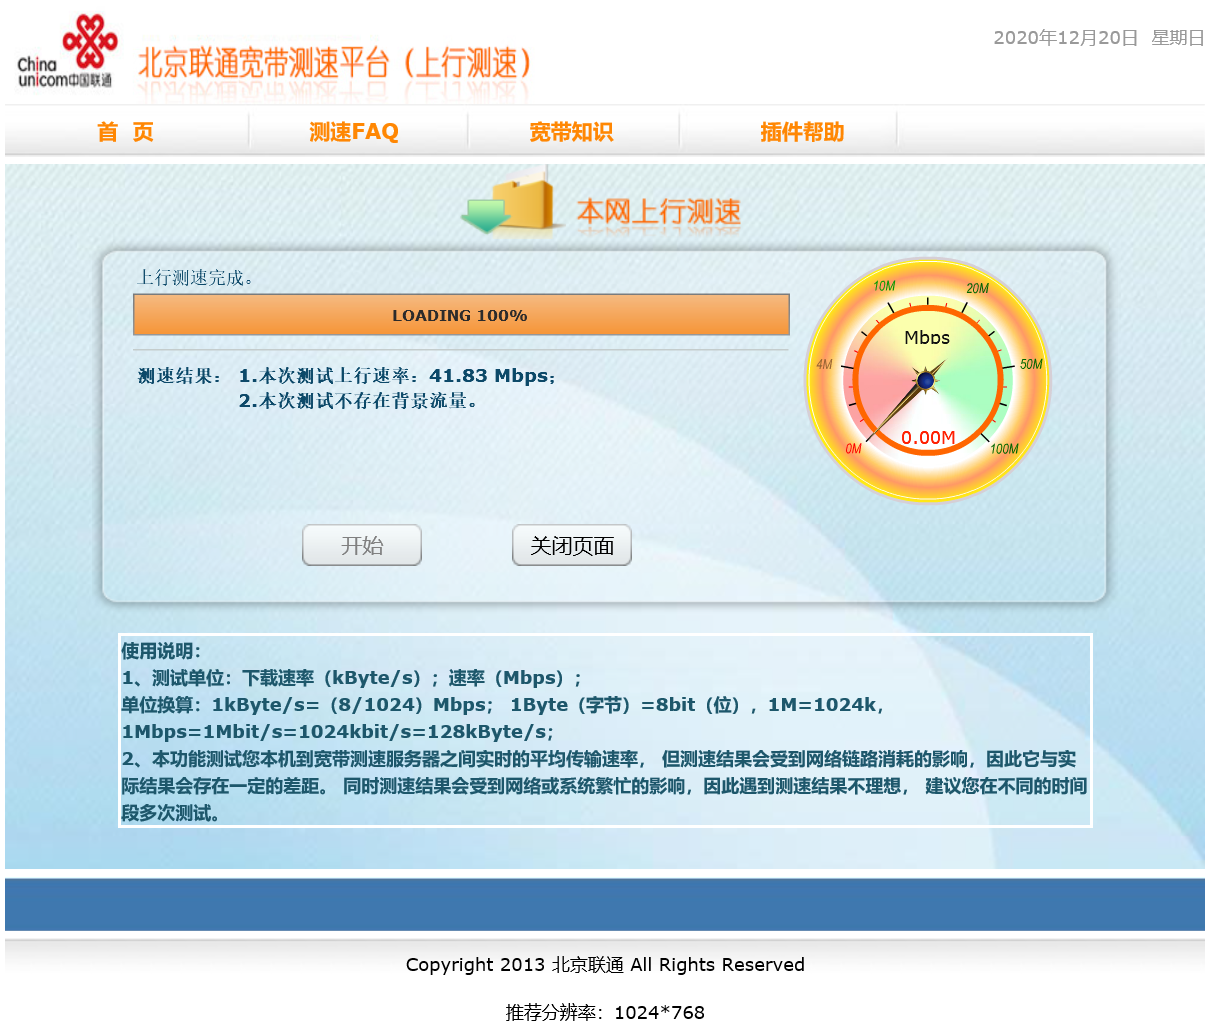Click the LOADING 100% progress bar

coord(461,315)
